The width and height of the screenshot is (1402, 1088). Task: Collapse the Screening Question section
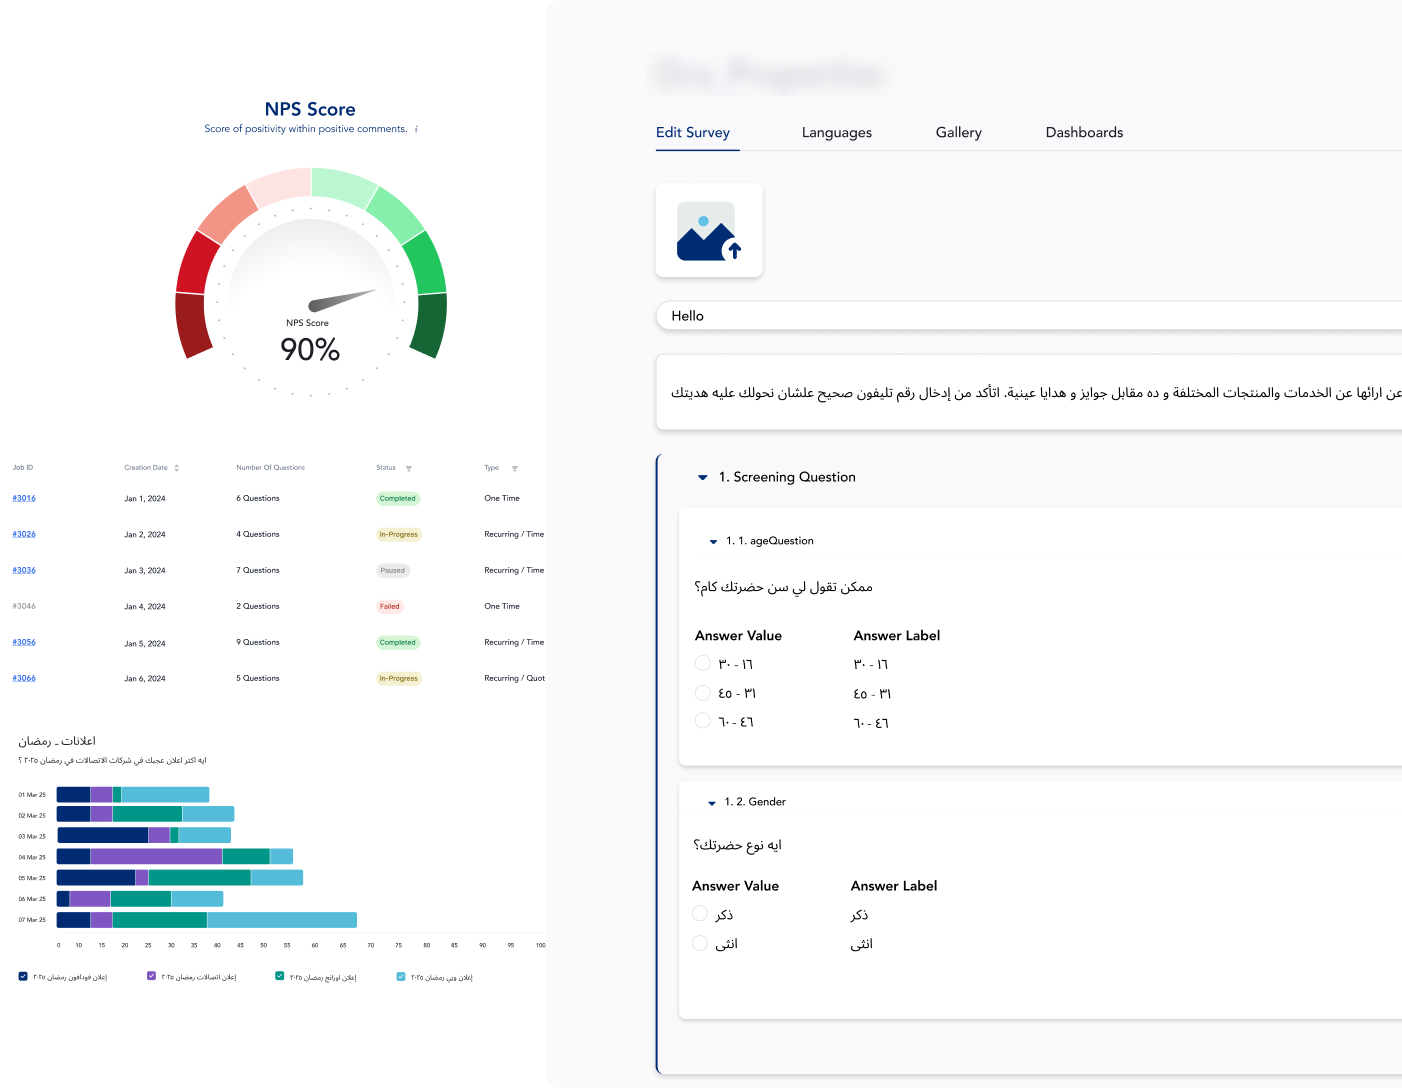(x=702, y=478)
